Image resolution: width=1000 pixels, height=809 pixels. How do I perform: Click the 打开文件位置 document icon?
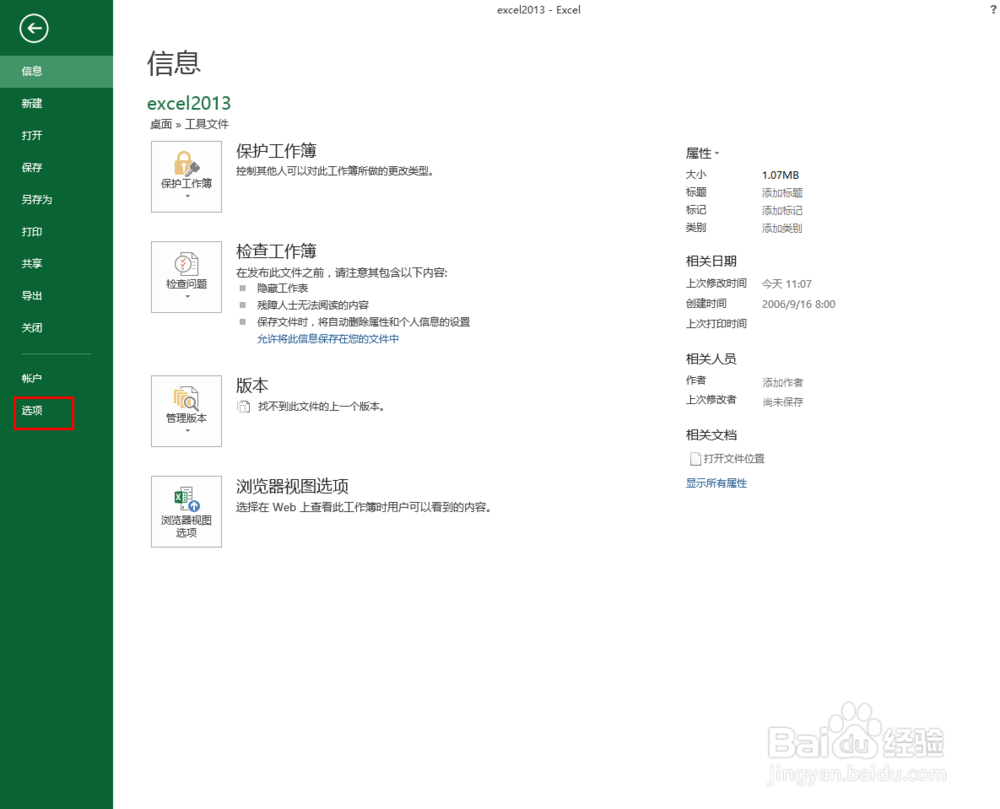click(695, 458)
